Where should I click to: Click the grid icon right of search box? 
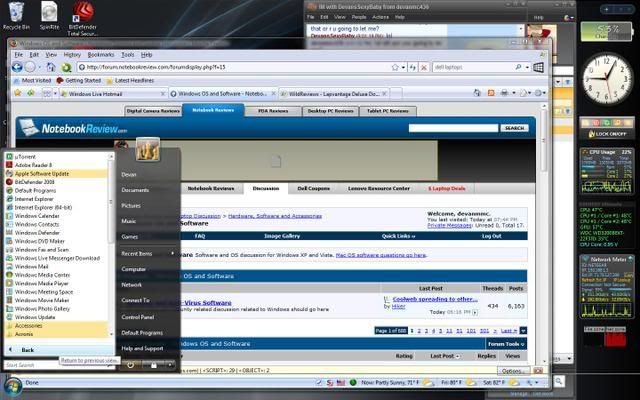tap(538, 67)
